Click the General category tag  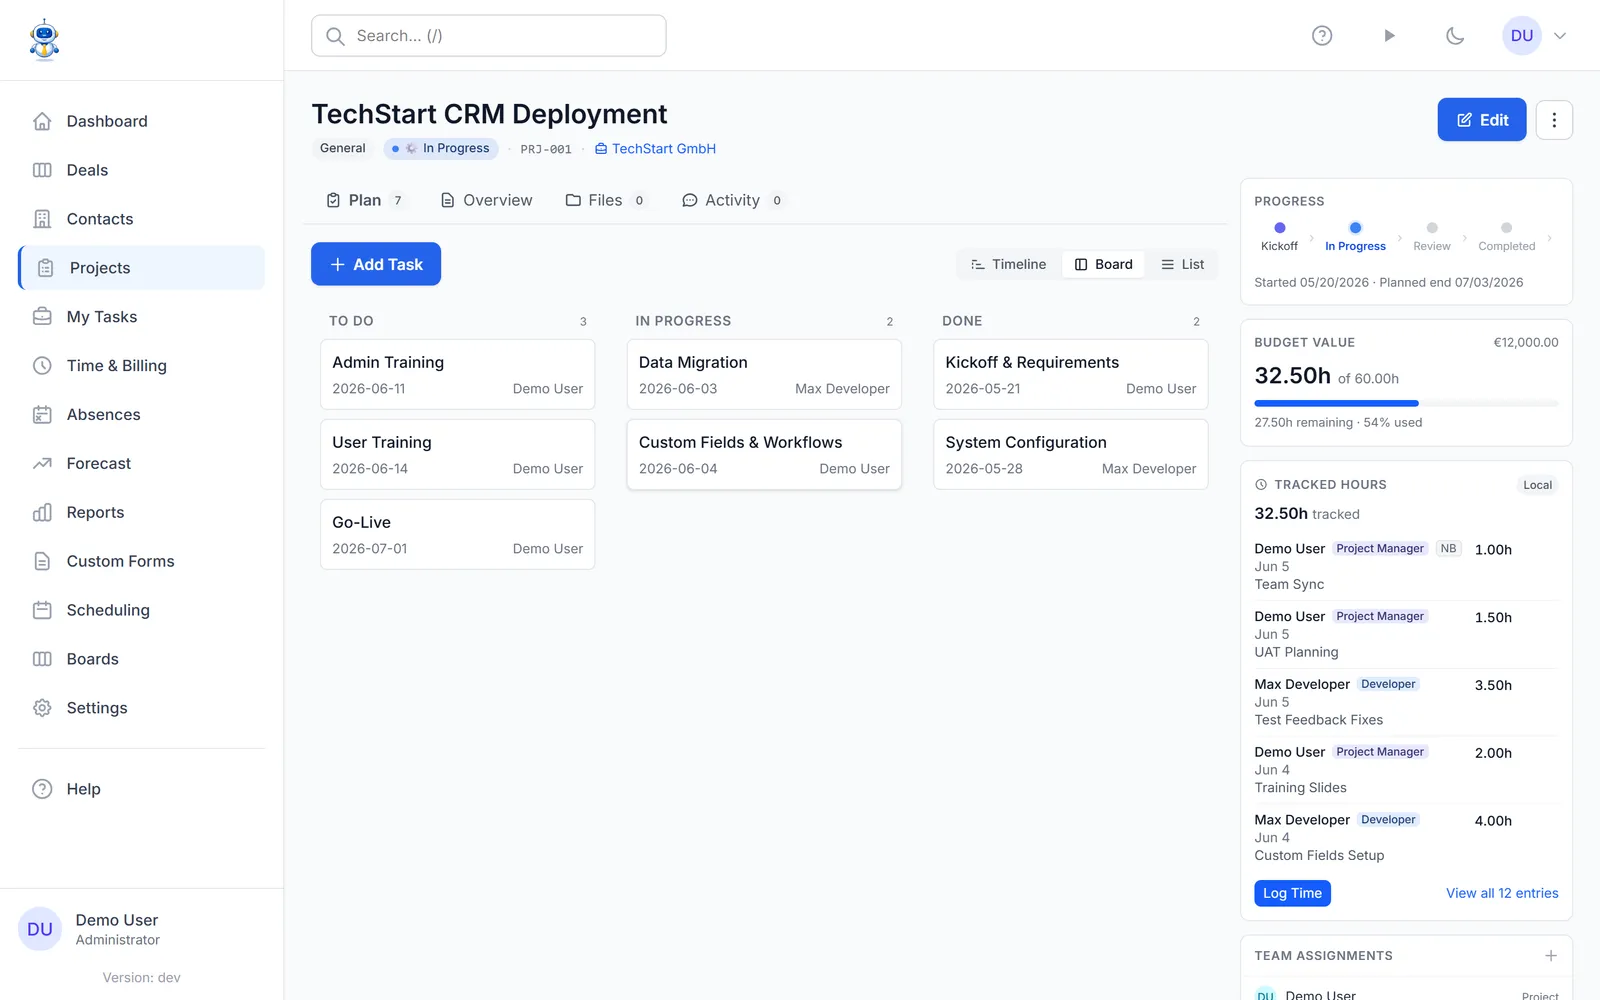coord(343,148)
